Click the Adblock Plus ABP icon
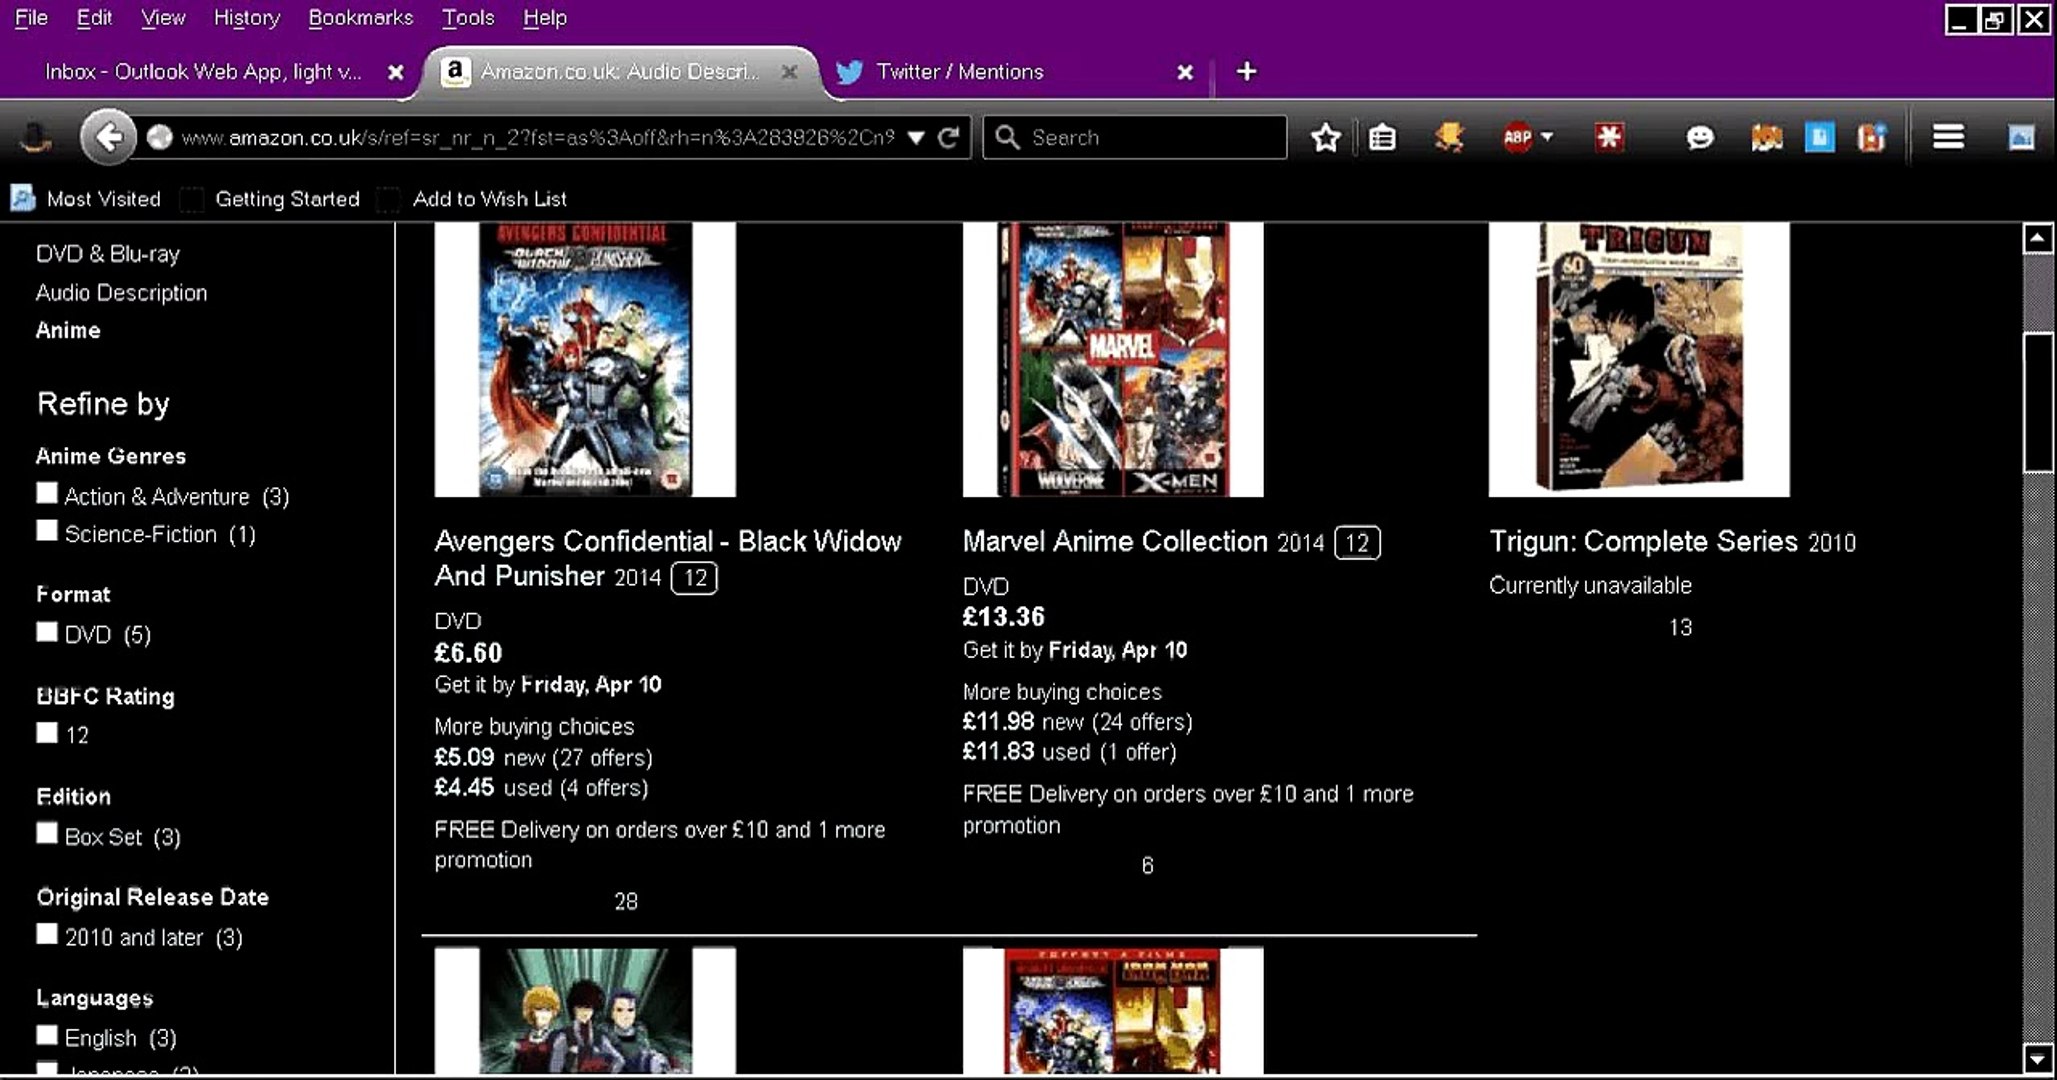The width and height of the screenshot is (2057, 1080). 1516,137
